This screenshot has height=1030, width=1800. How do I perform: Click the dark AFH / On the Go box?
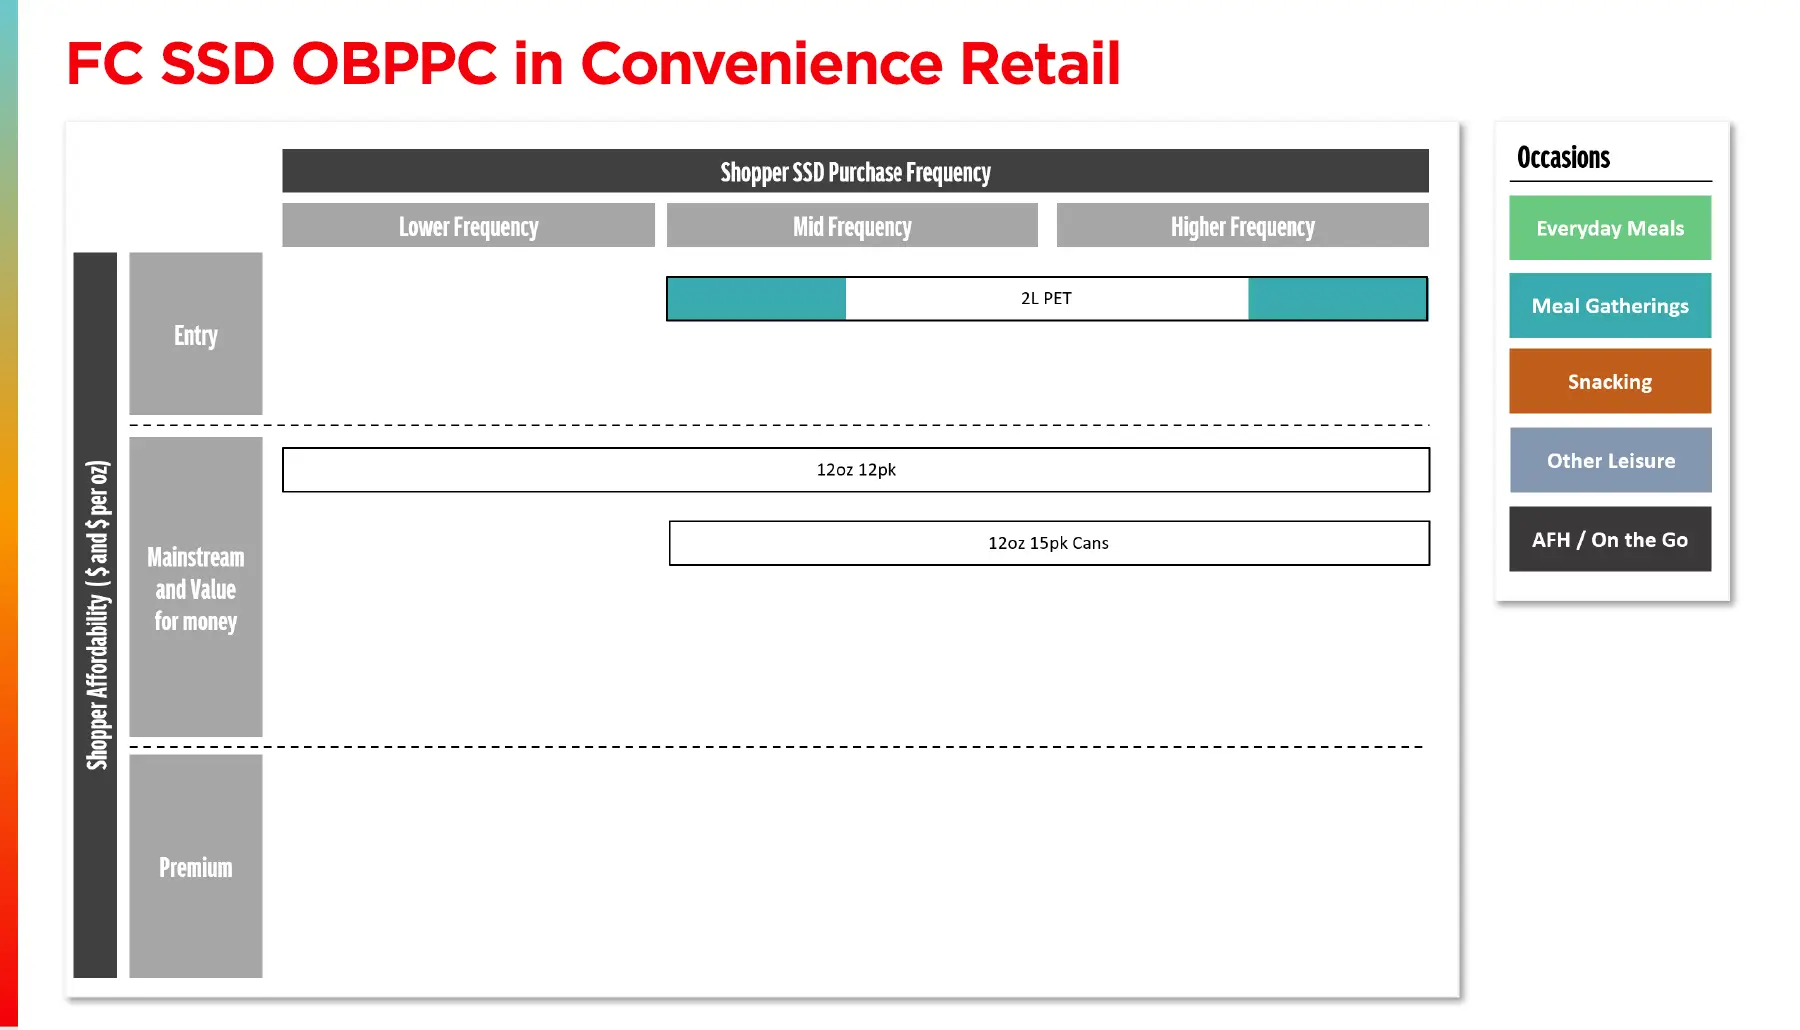(1610, 540)
